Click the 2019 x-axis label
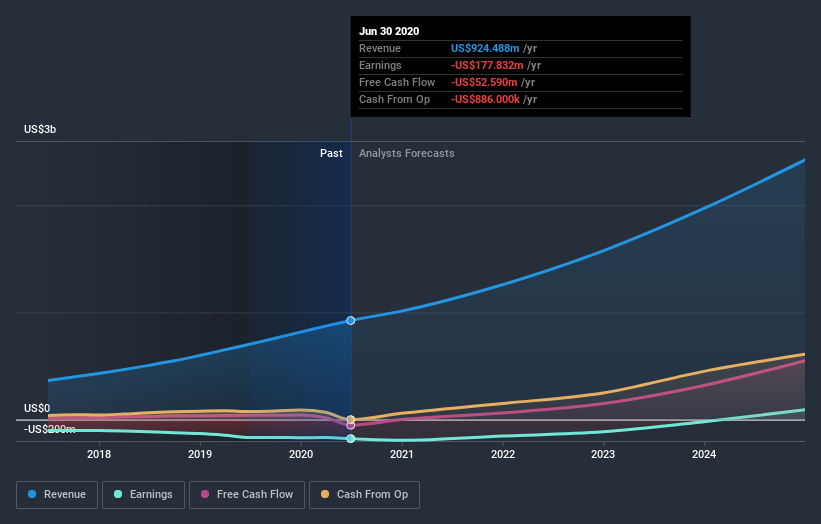This screenshot has width=821, height=524. (200, 454)
